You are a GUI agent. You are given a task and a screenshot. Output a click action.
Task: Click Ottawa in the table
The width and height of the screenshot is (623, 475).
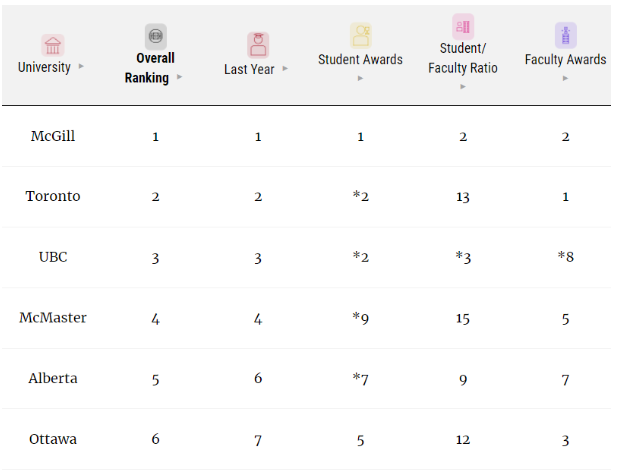coord(53,439)
